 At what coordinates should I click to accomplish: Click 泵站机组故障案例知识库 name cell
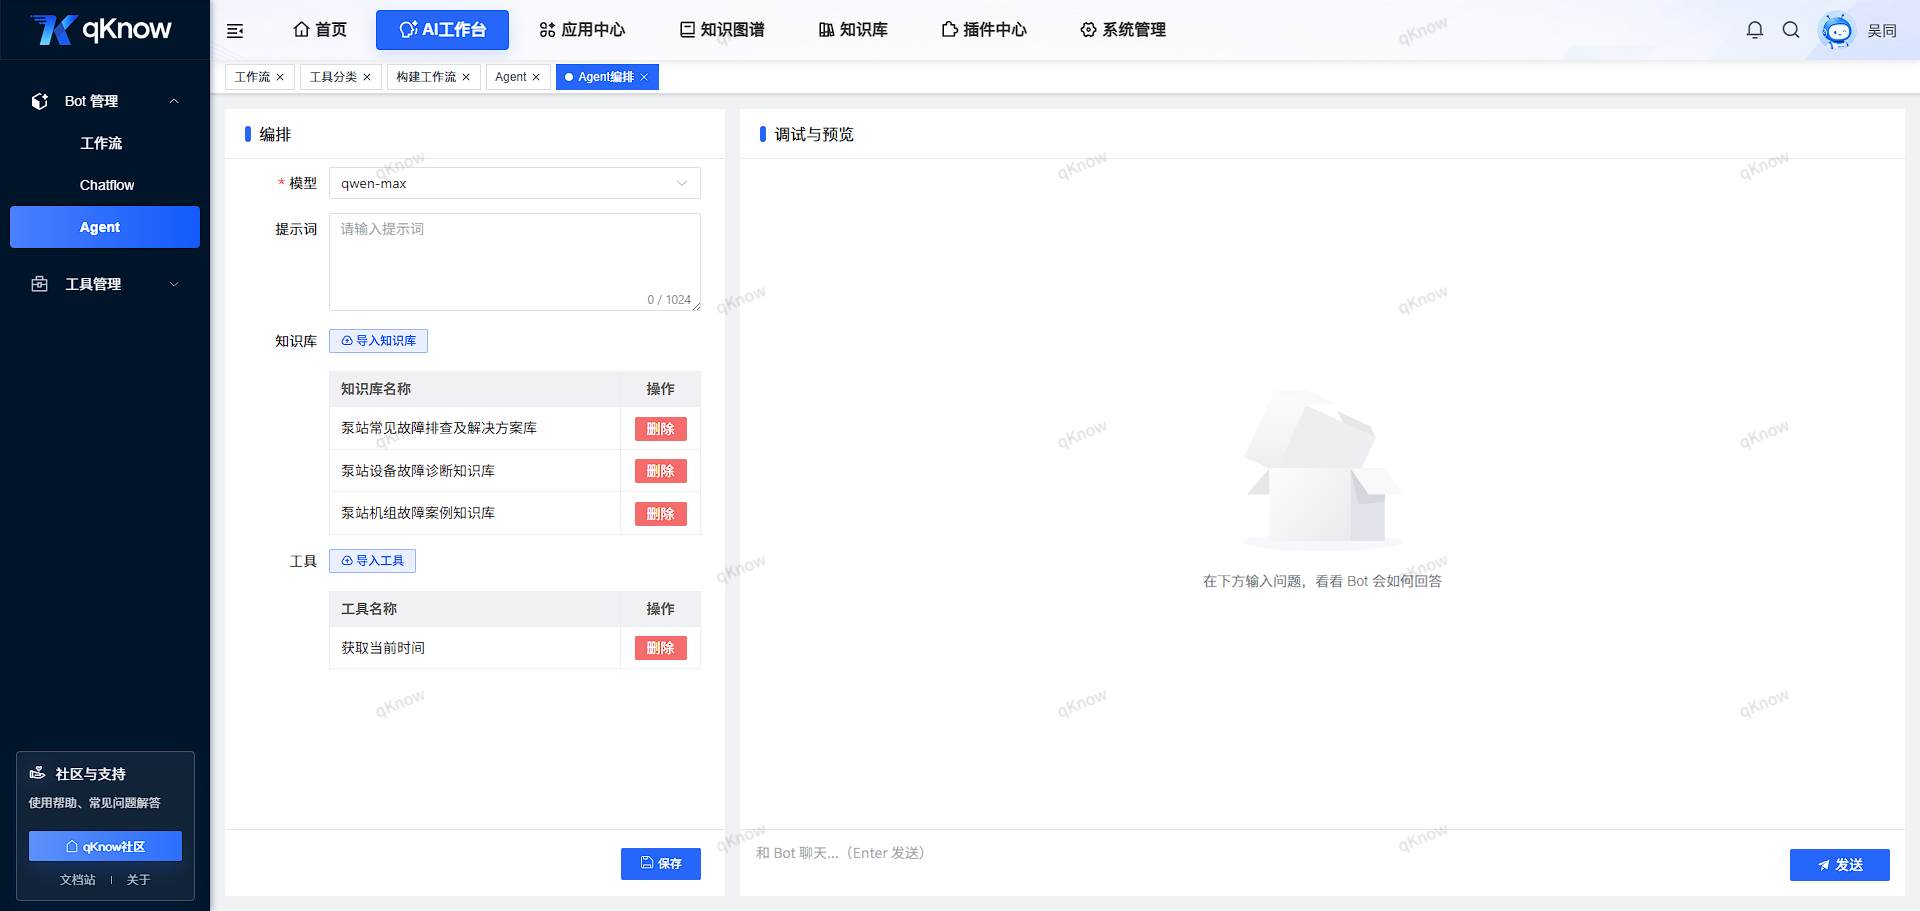pyautogui.click(x=475, y=513)
